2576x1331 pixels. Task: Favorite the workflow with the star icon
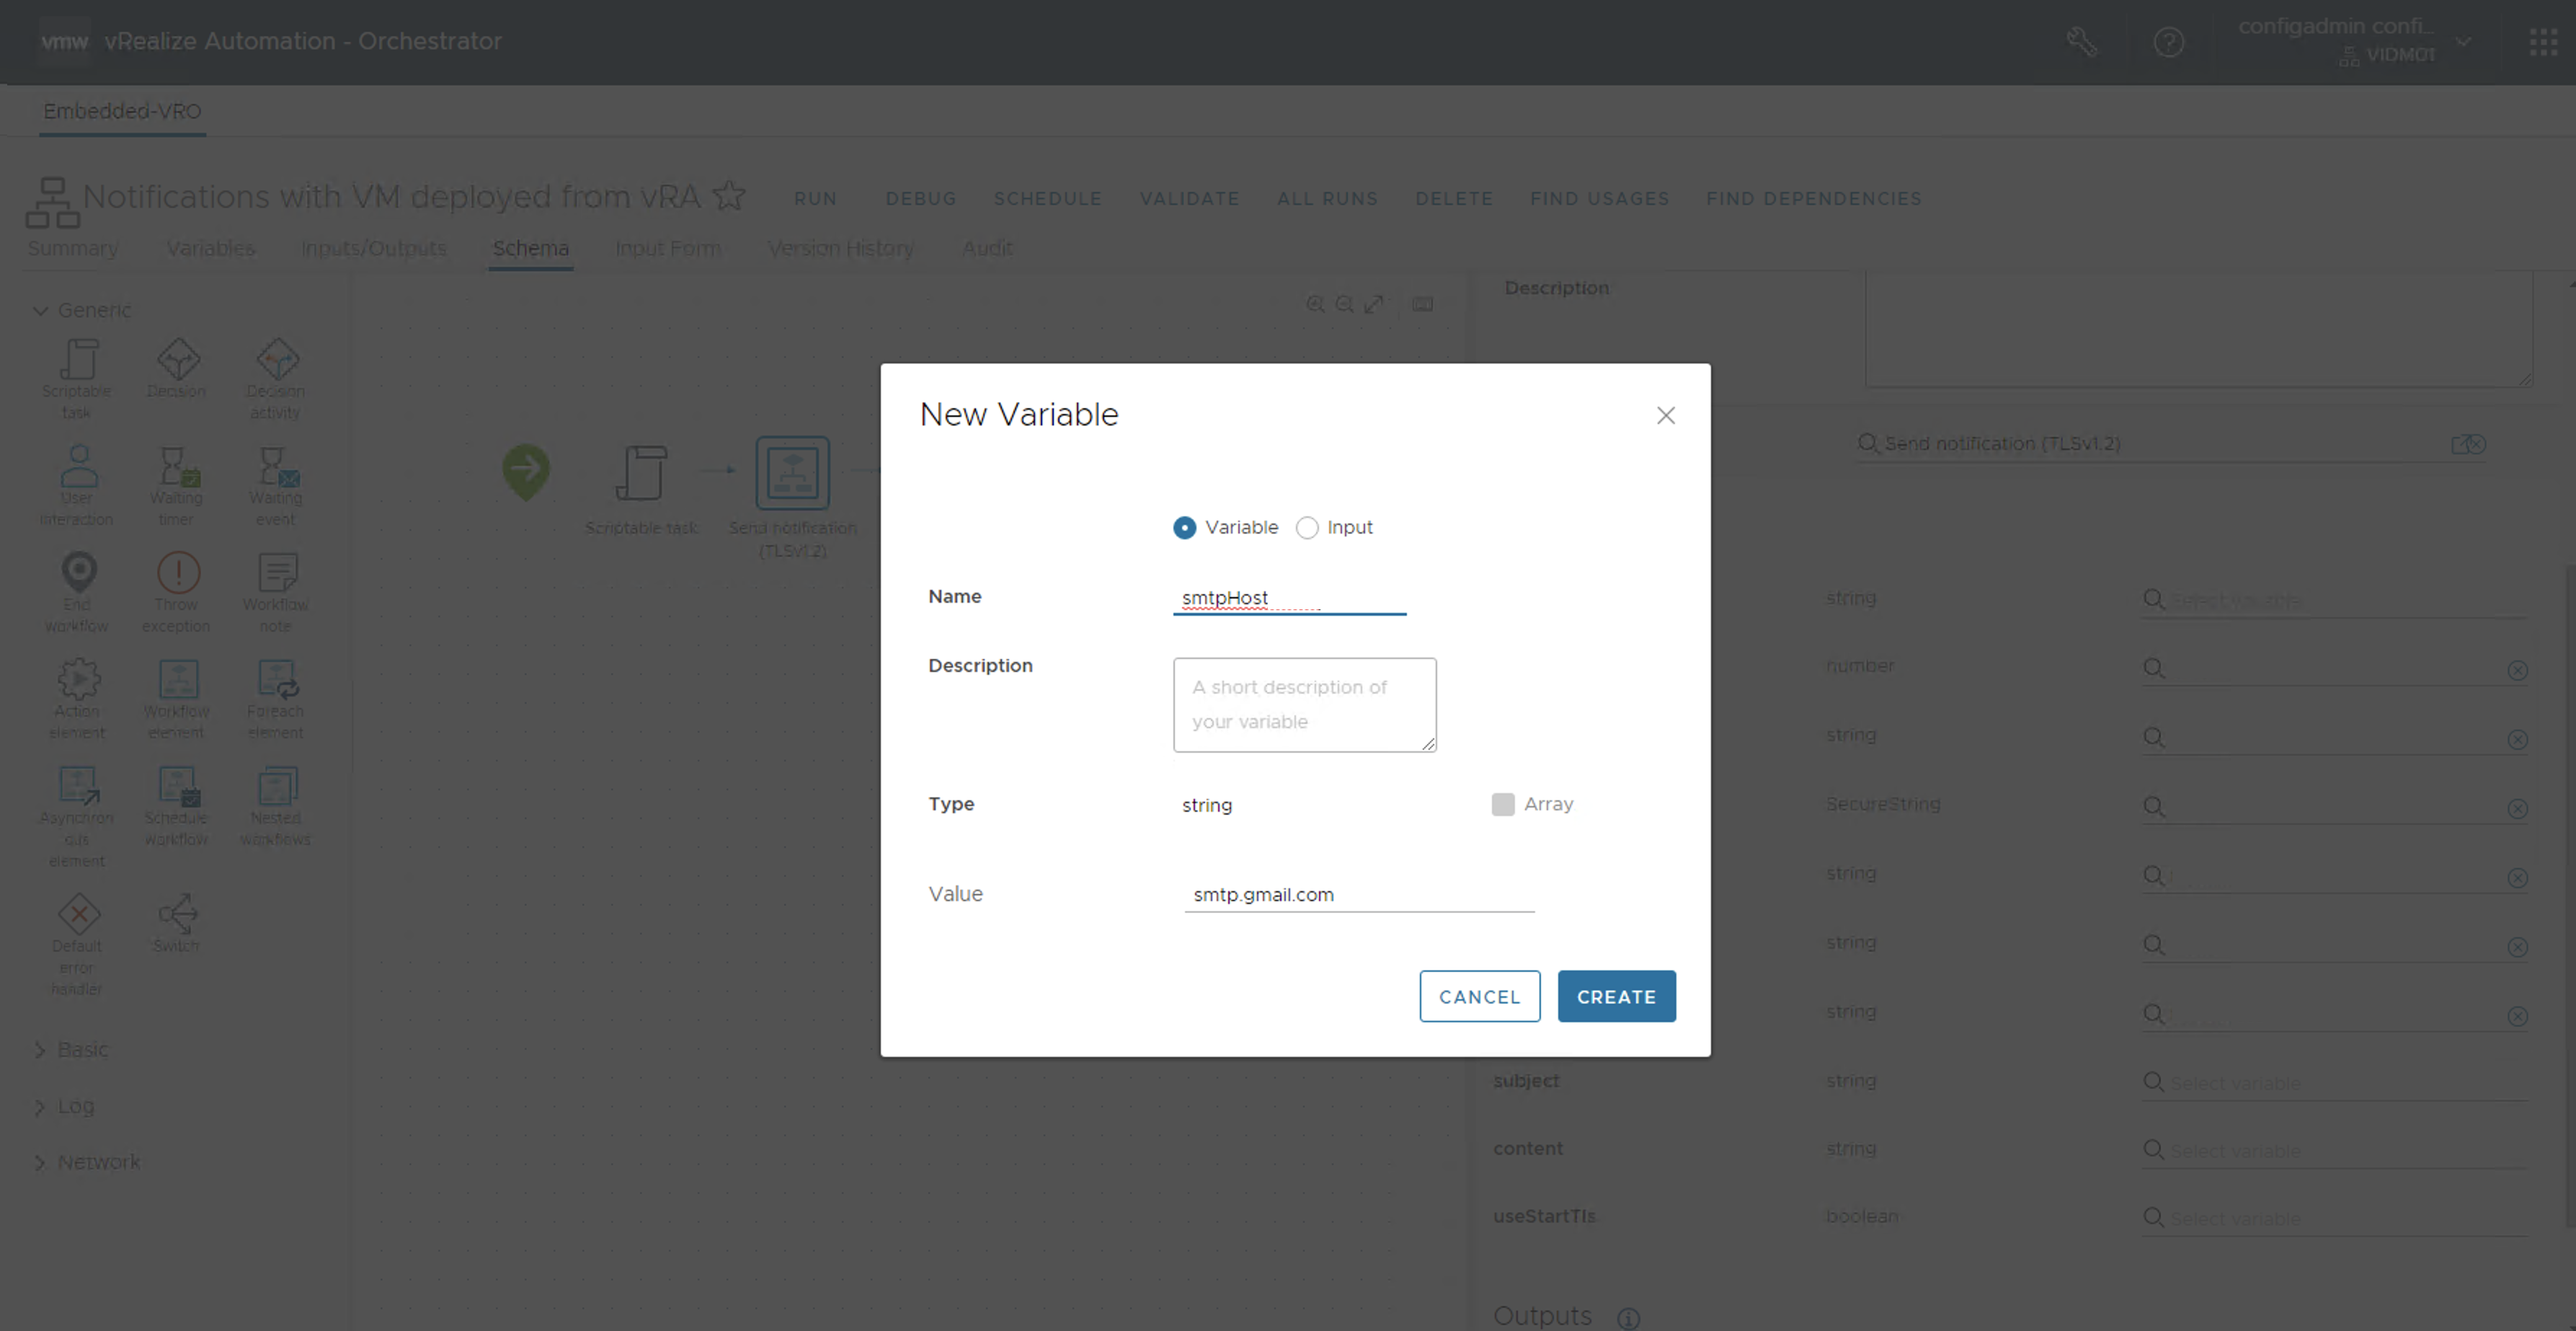(x=729, y=196)
